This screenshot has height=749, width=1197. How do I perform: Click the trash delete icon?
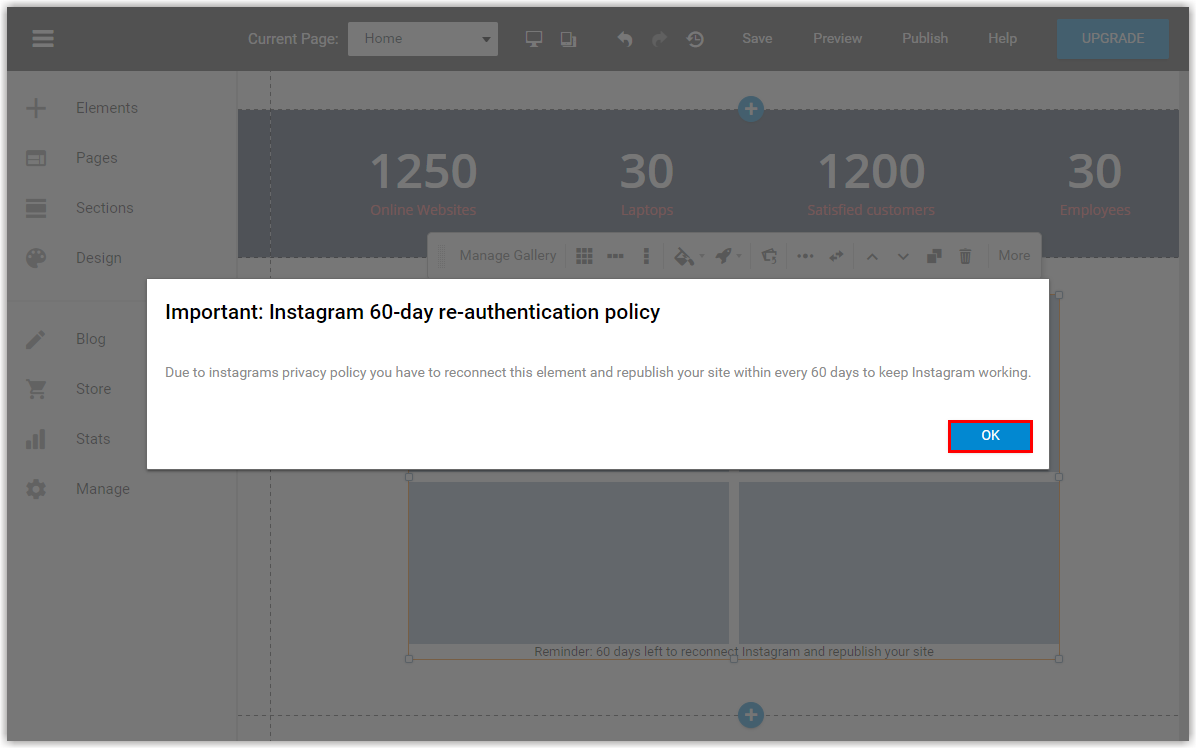(965, 256)
